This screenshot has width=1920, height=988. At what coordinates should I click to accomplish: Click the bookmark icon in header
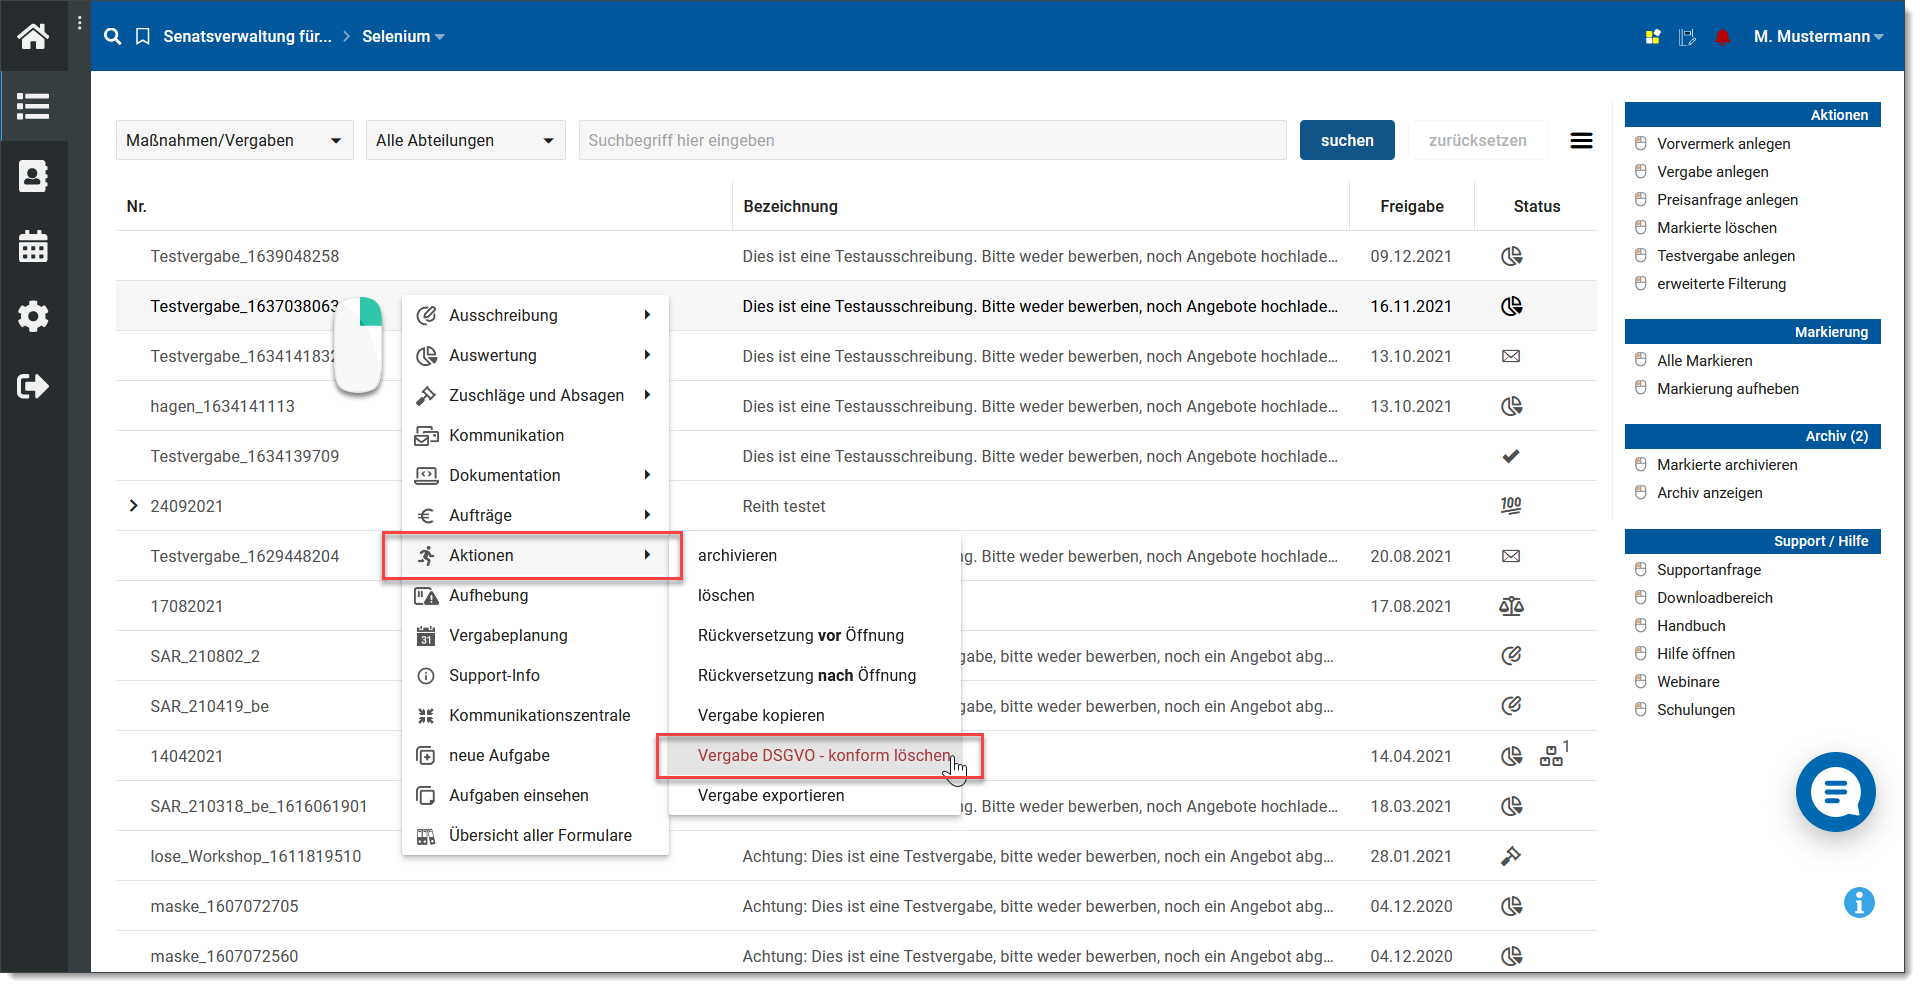[x=143, y=36]
